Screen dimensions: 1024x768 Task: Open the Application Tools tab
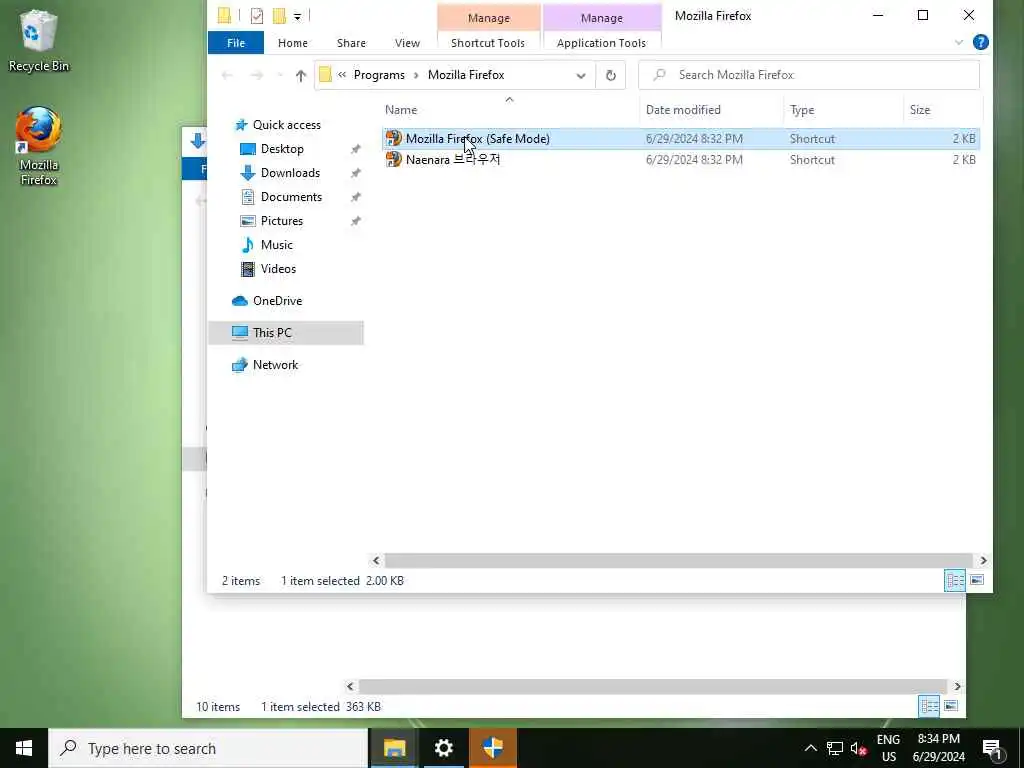pyautogui.click(x=601, y=43)
